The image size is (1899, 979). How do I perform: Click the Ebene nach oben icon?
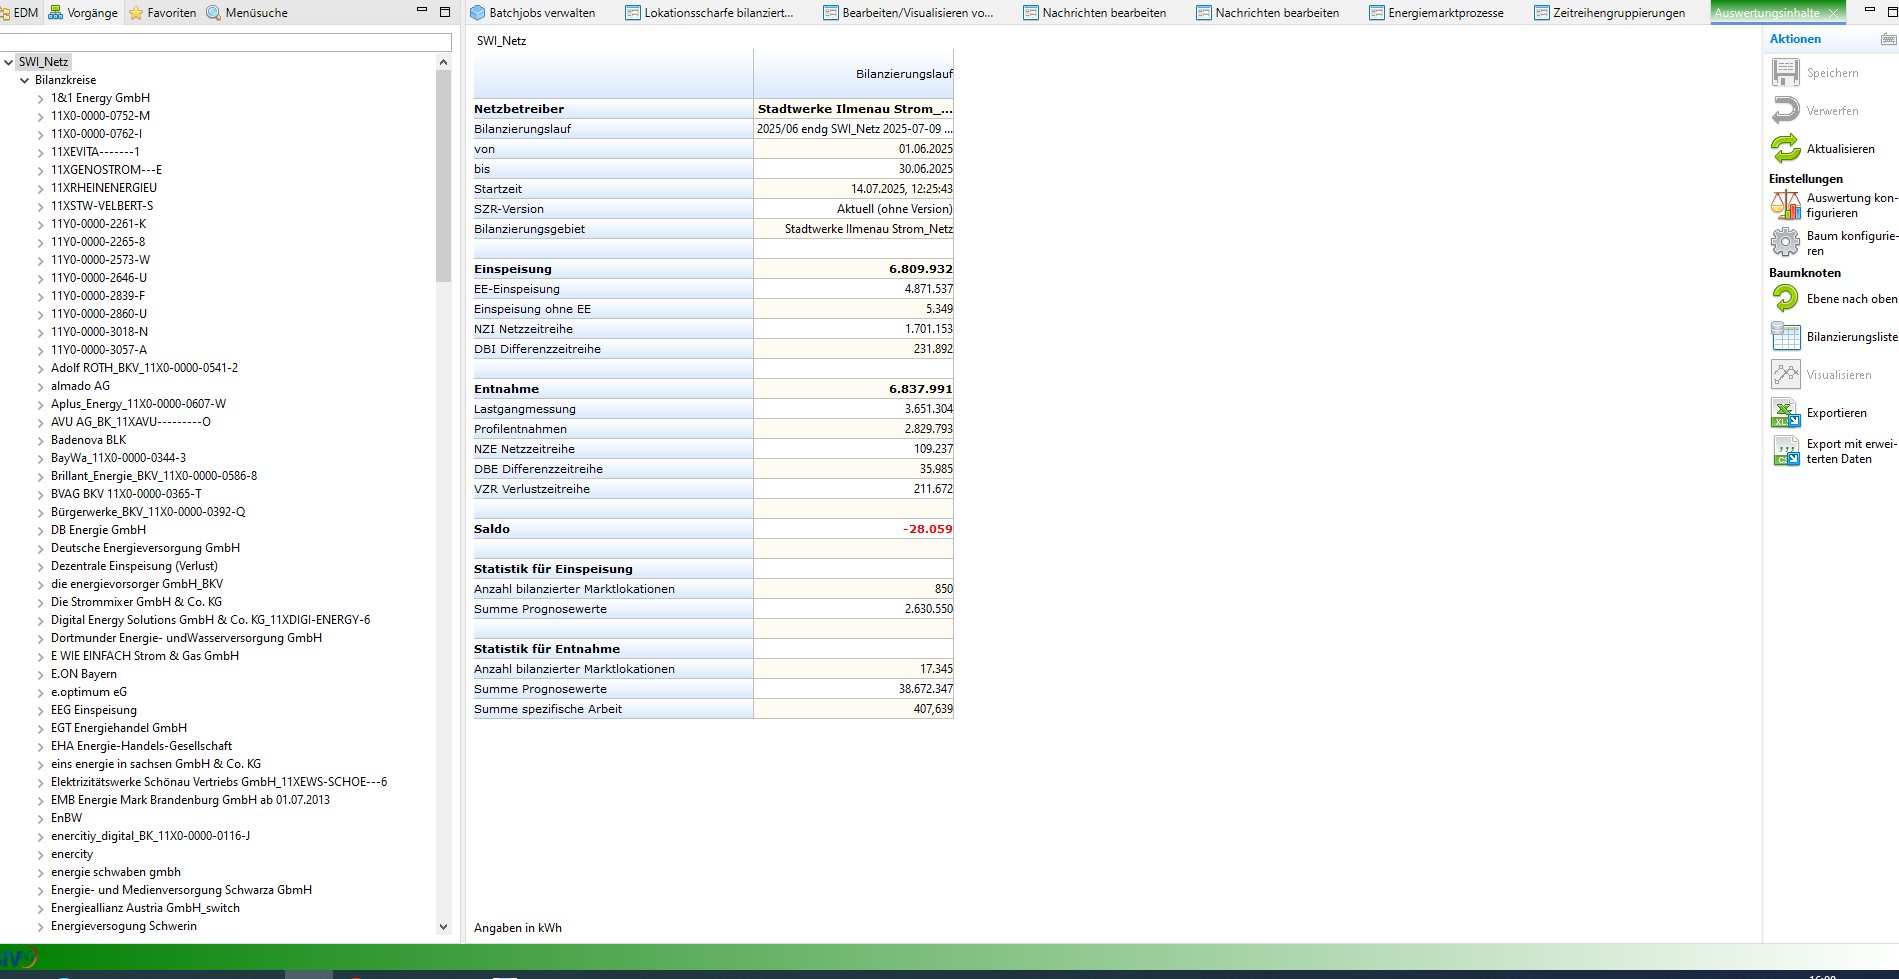[1785, 298]
